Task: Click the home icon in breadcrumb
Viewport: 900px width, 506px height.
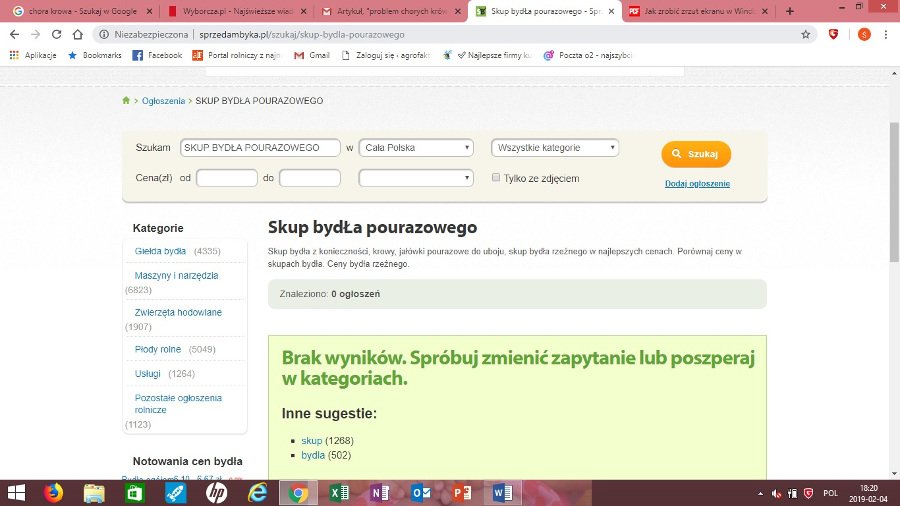Action: 126,101
